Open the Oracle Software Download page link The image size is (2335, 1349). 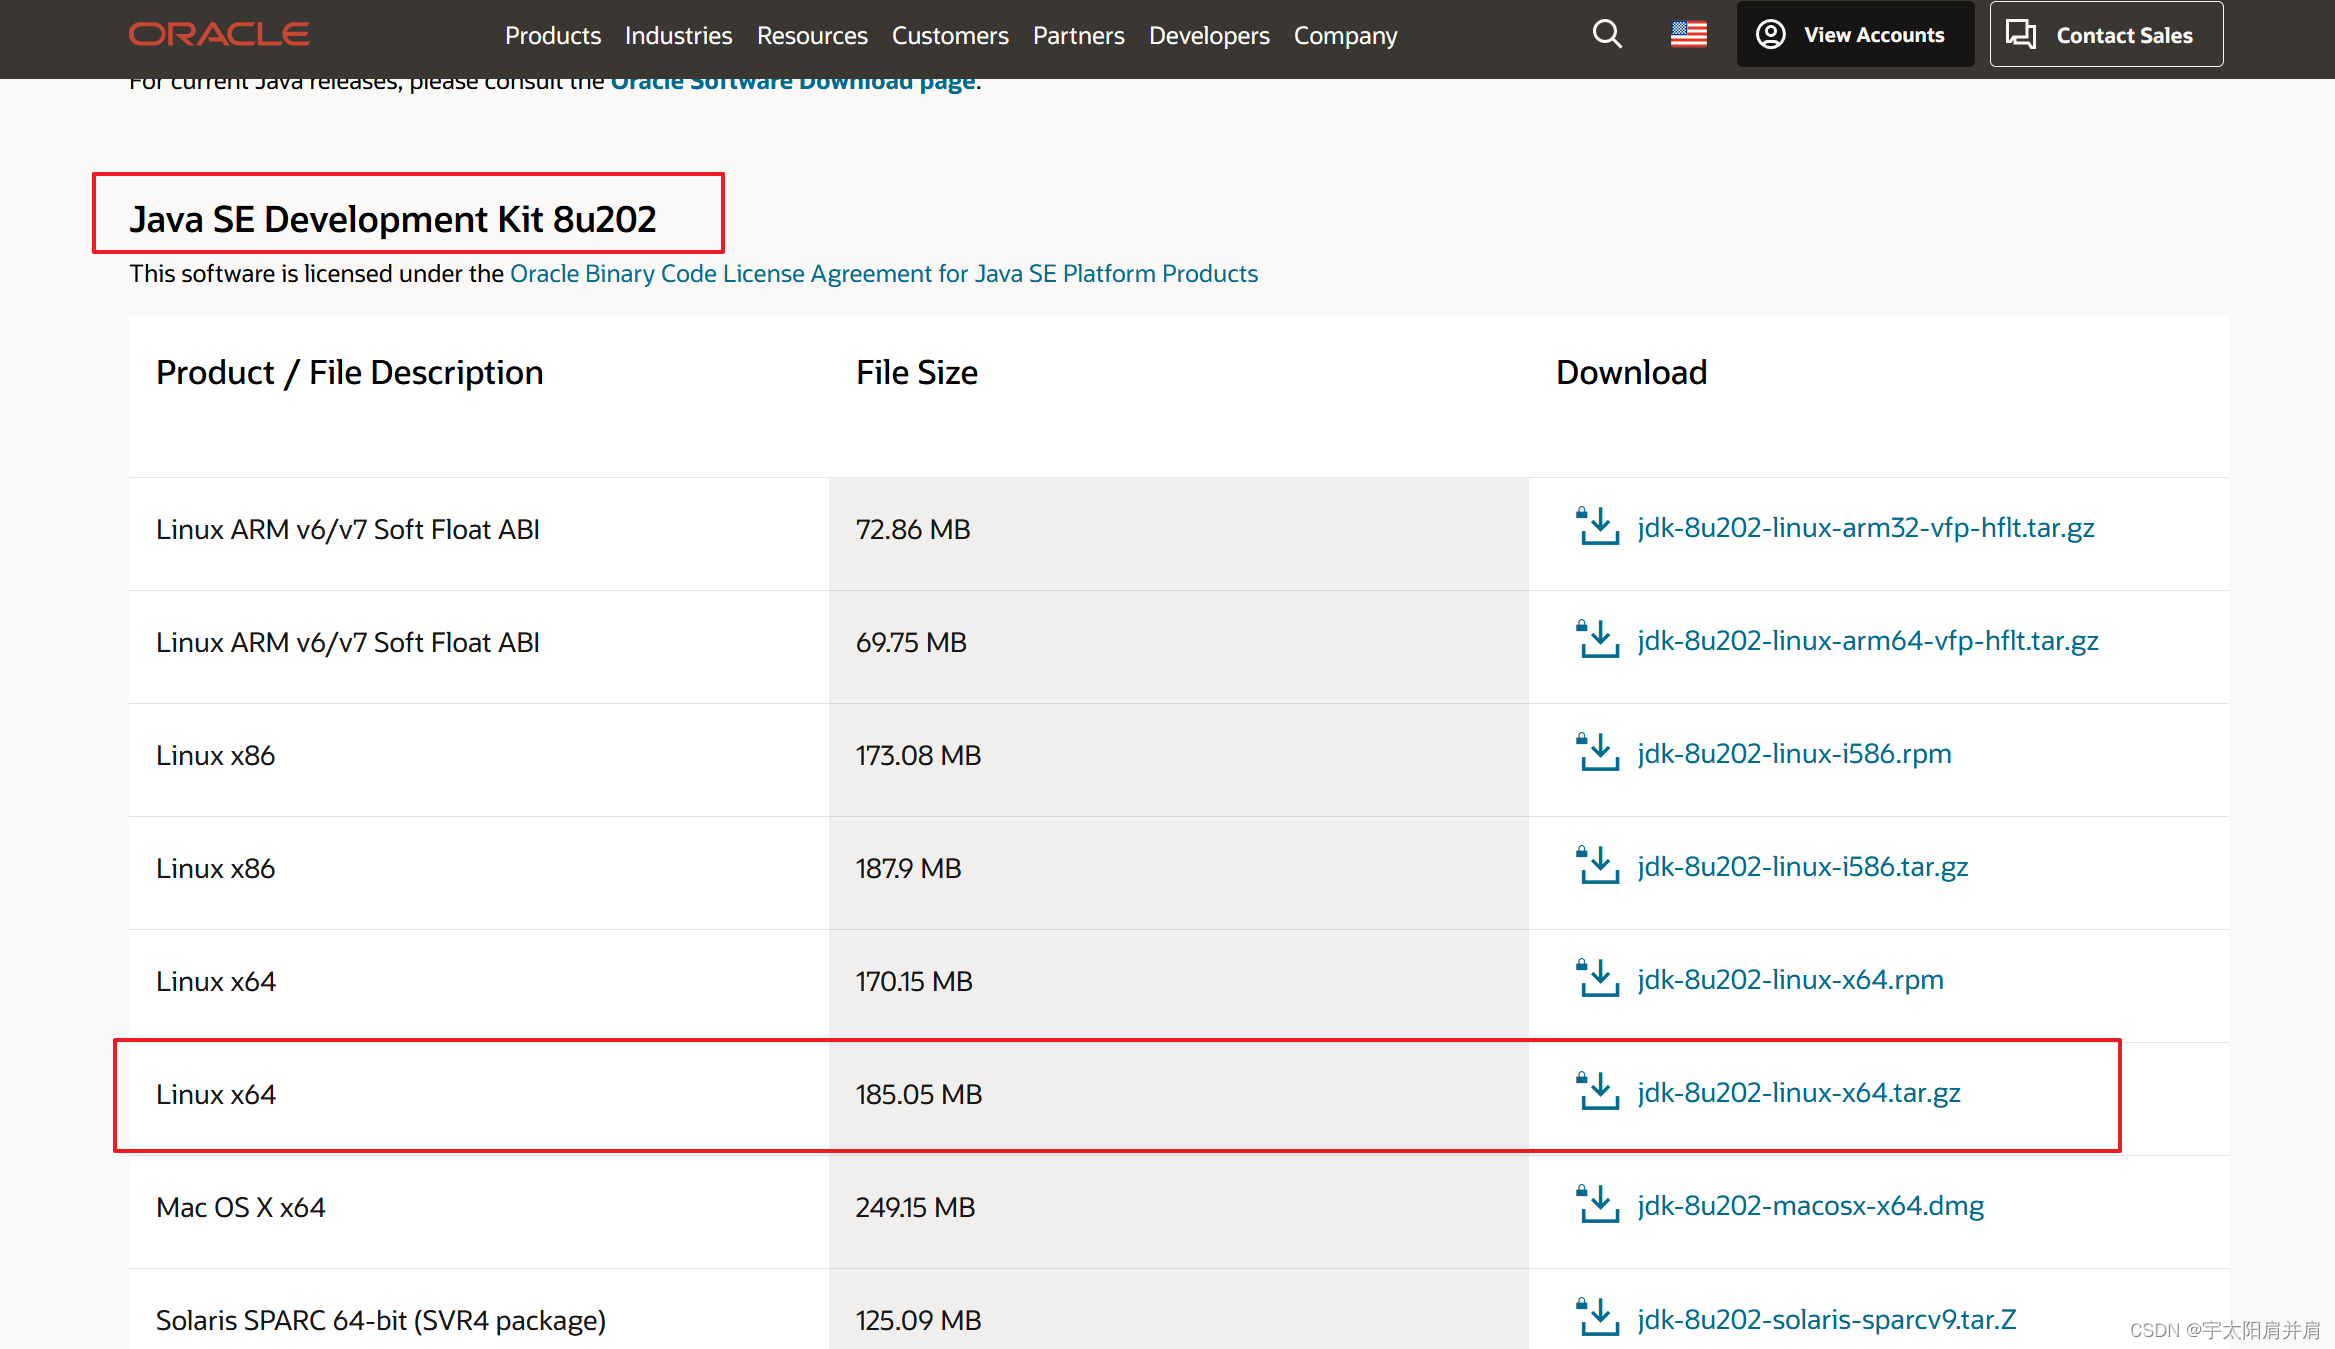click(x=793, y=83)
